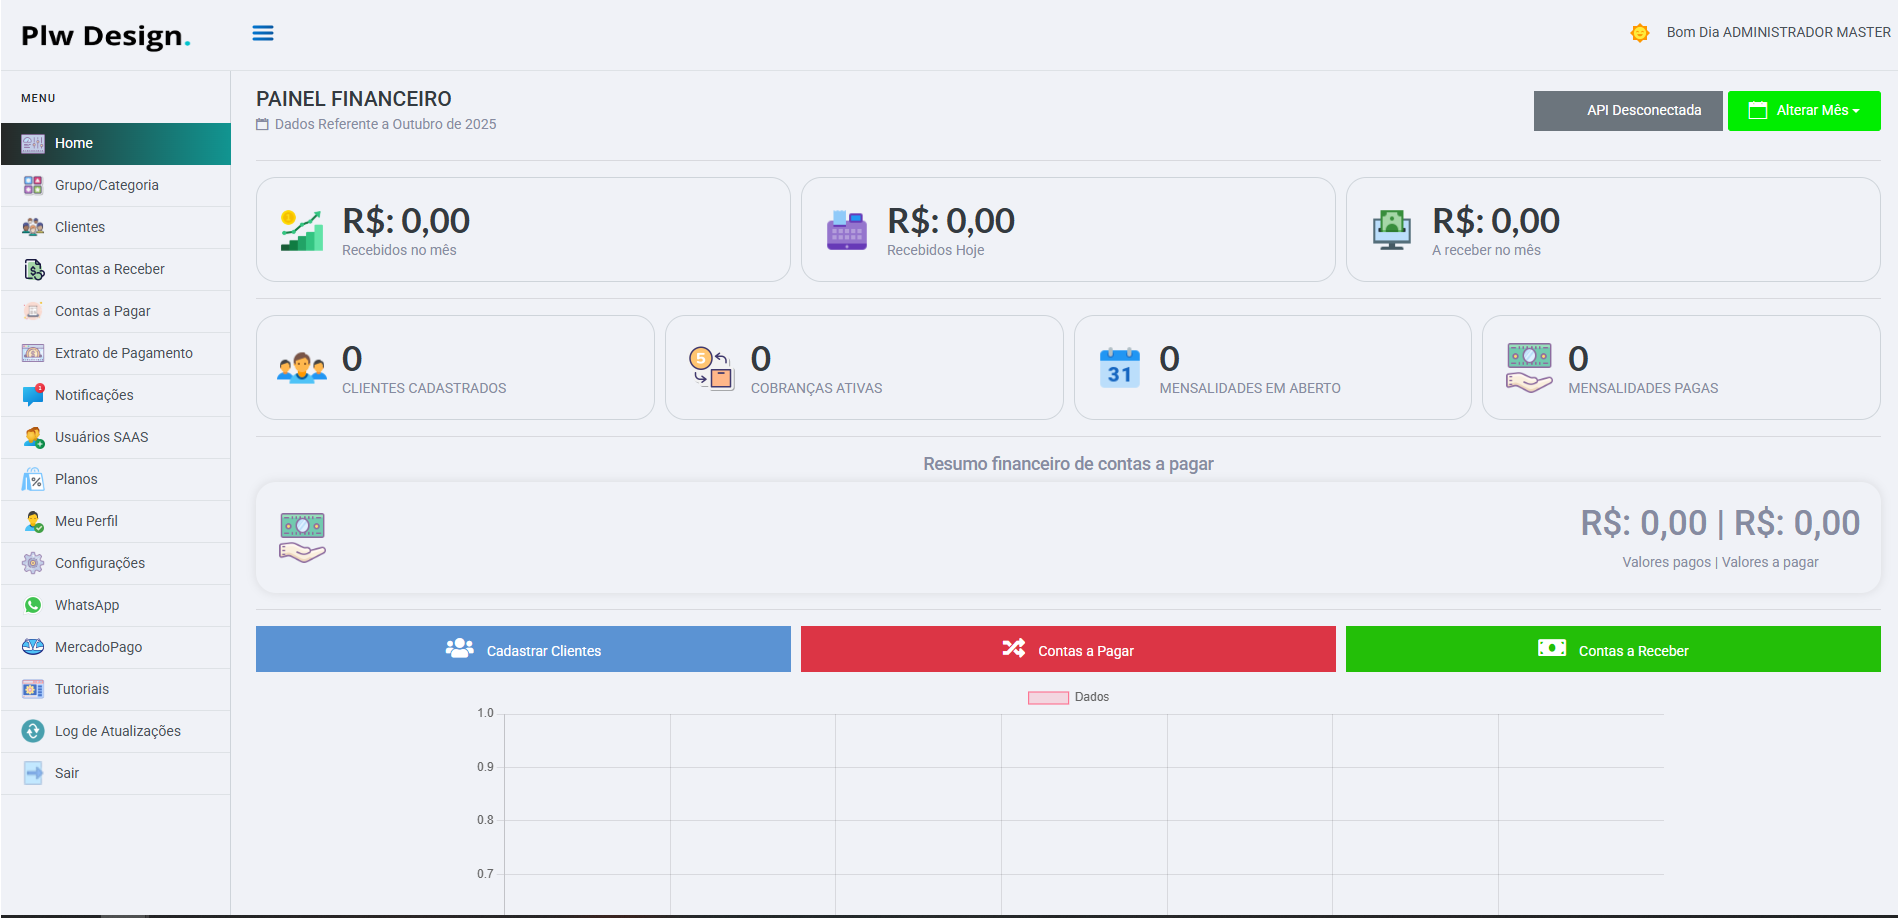The height and width of the screenshot is (918, 1898).
Task: Click the API Desconectada status element
Action: click(x=1628, y=110)
